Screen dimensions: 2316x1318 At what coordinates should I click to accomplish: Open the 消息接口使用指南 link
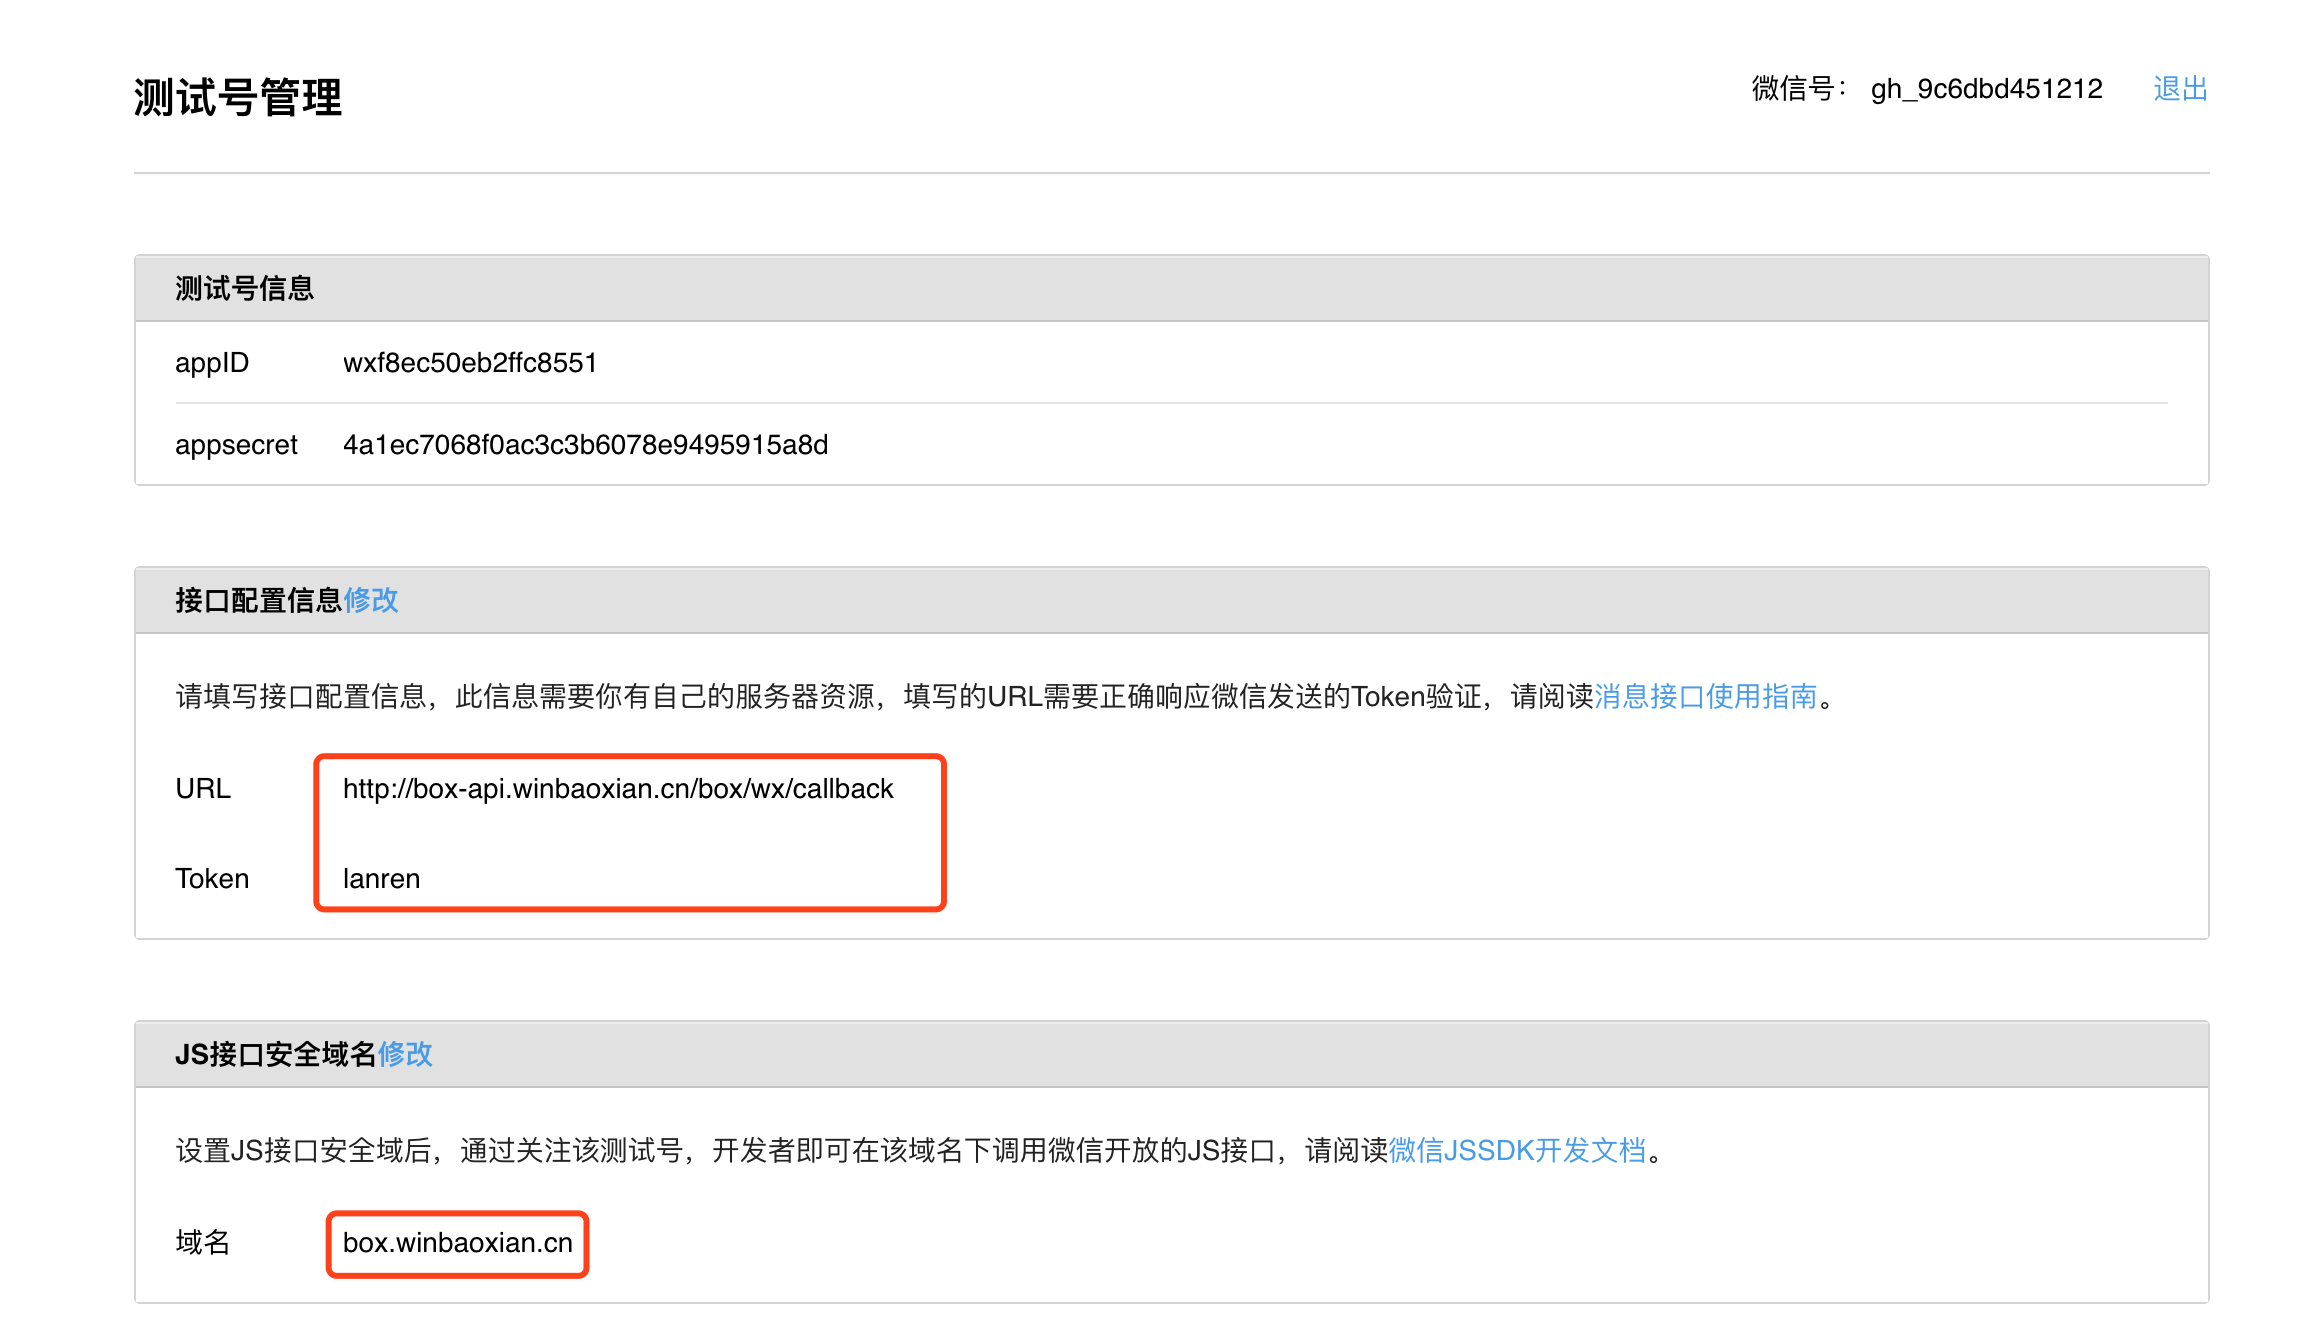(1705, 696)
